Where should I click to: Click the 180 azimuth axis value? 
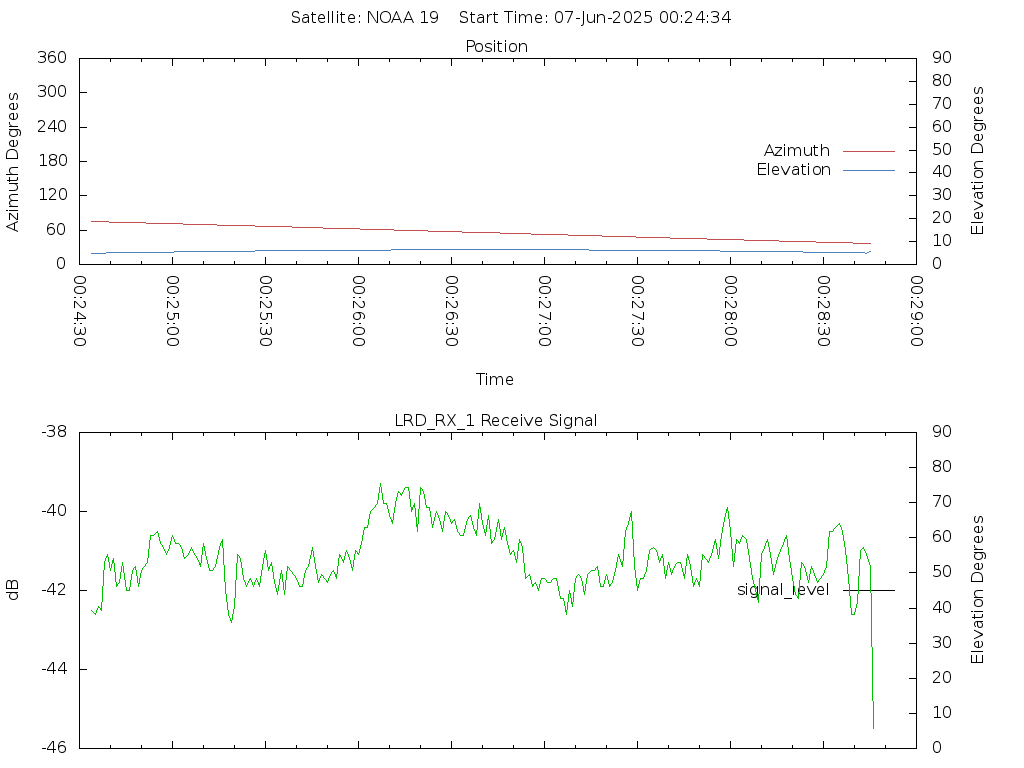tap(52, 161)
